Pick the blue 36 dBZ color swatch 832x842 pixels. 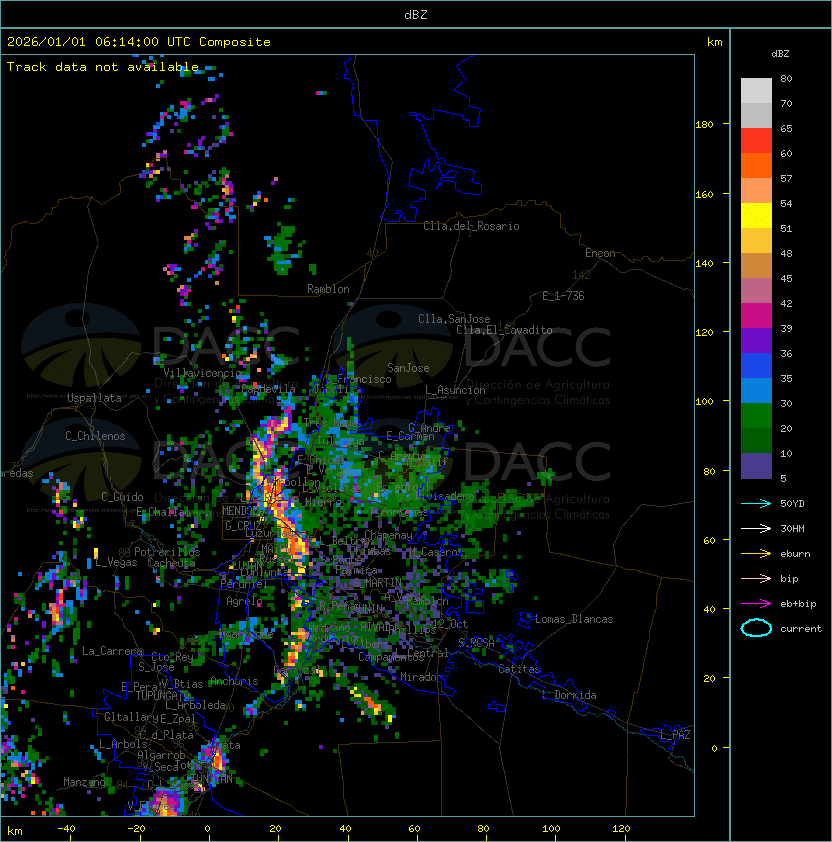coord(756,366)
